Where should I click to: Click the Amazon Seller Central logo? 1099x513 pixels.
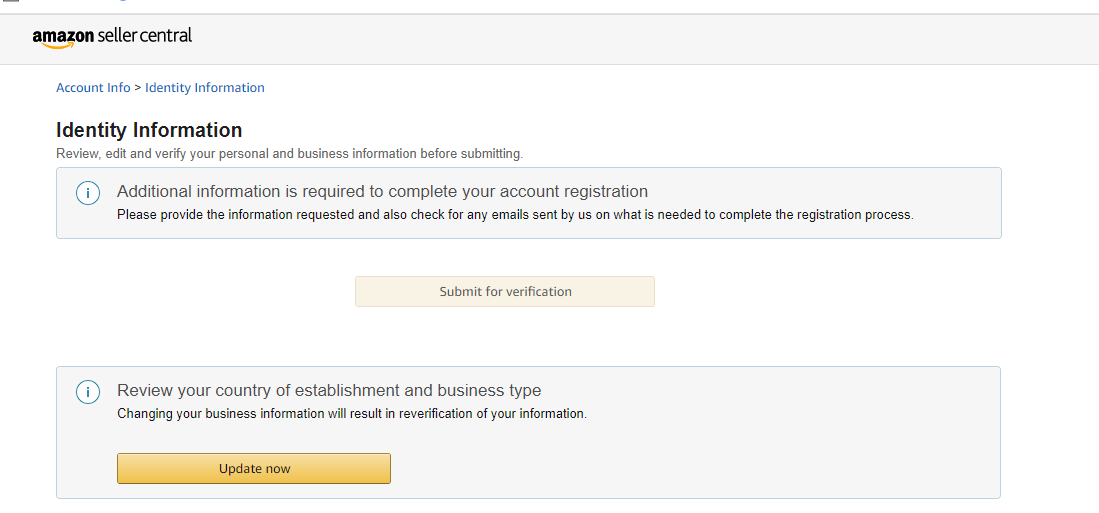(112, 37)
